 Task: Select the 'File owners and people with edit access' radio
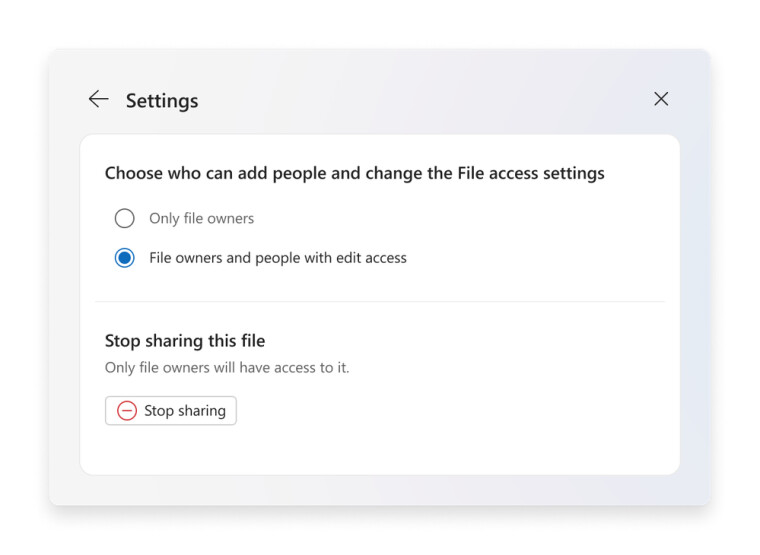[x=125, y=258]
